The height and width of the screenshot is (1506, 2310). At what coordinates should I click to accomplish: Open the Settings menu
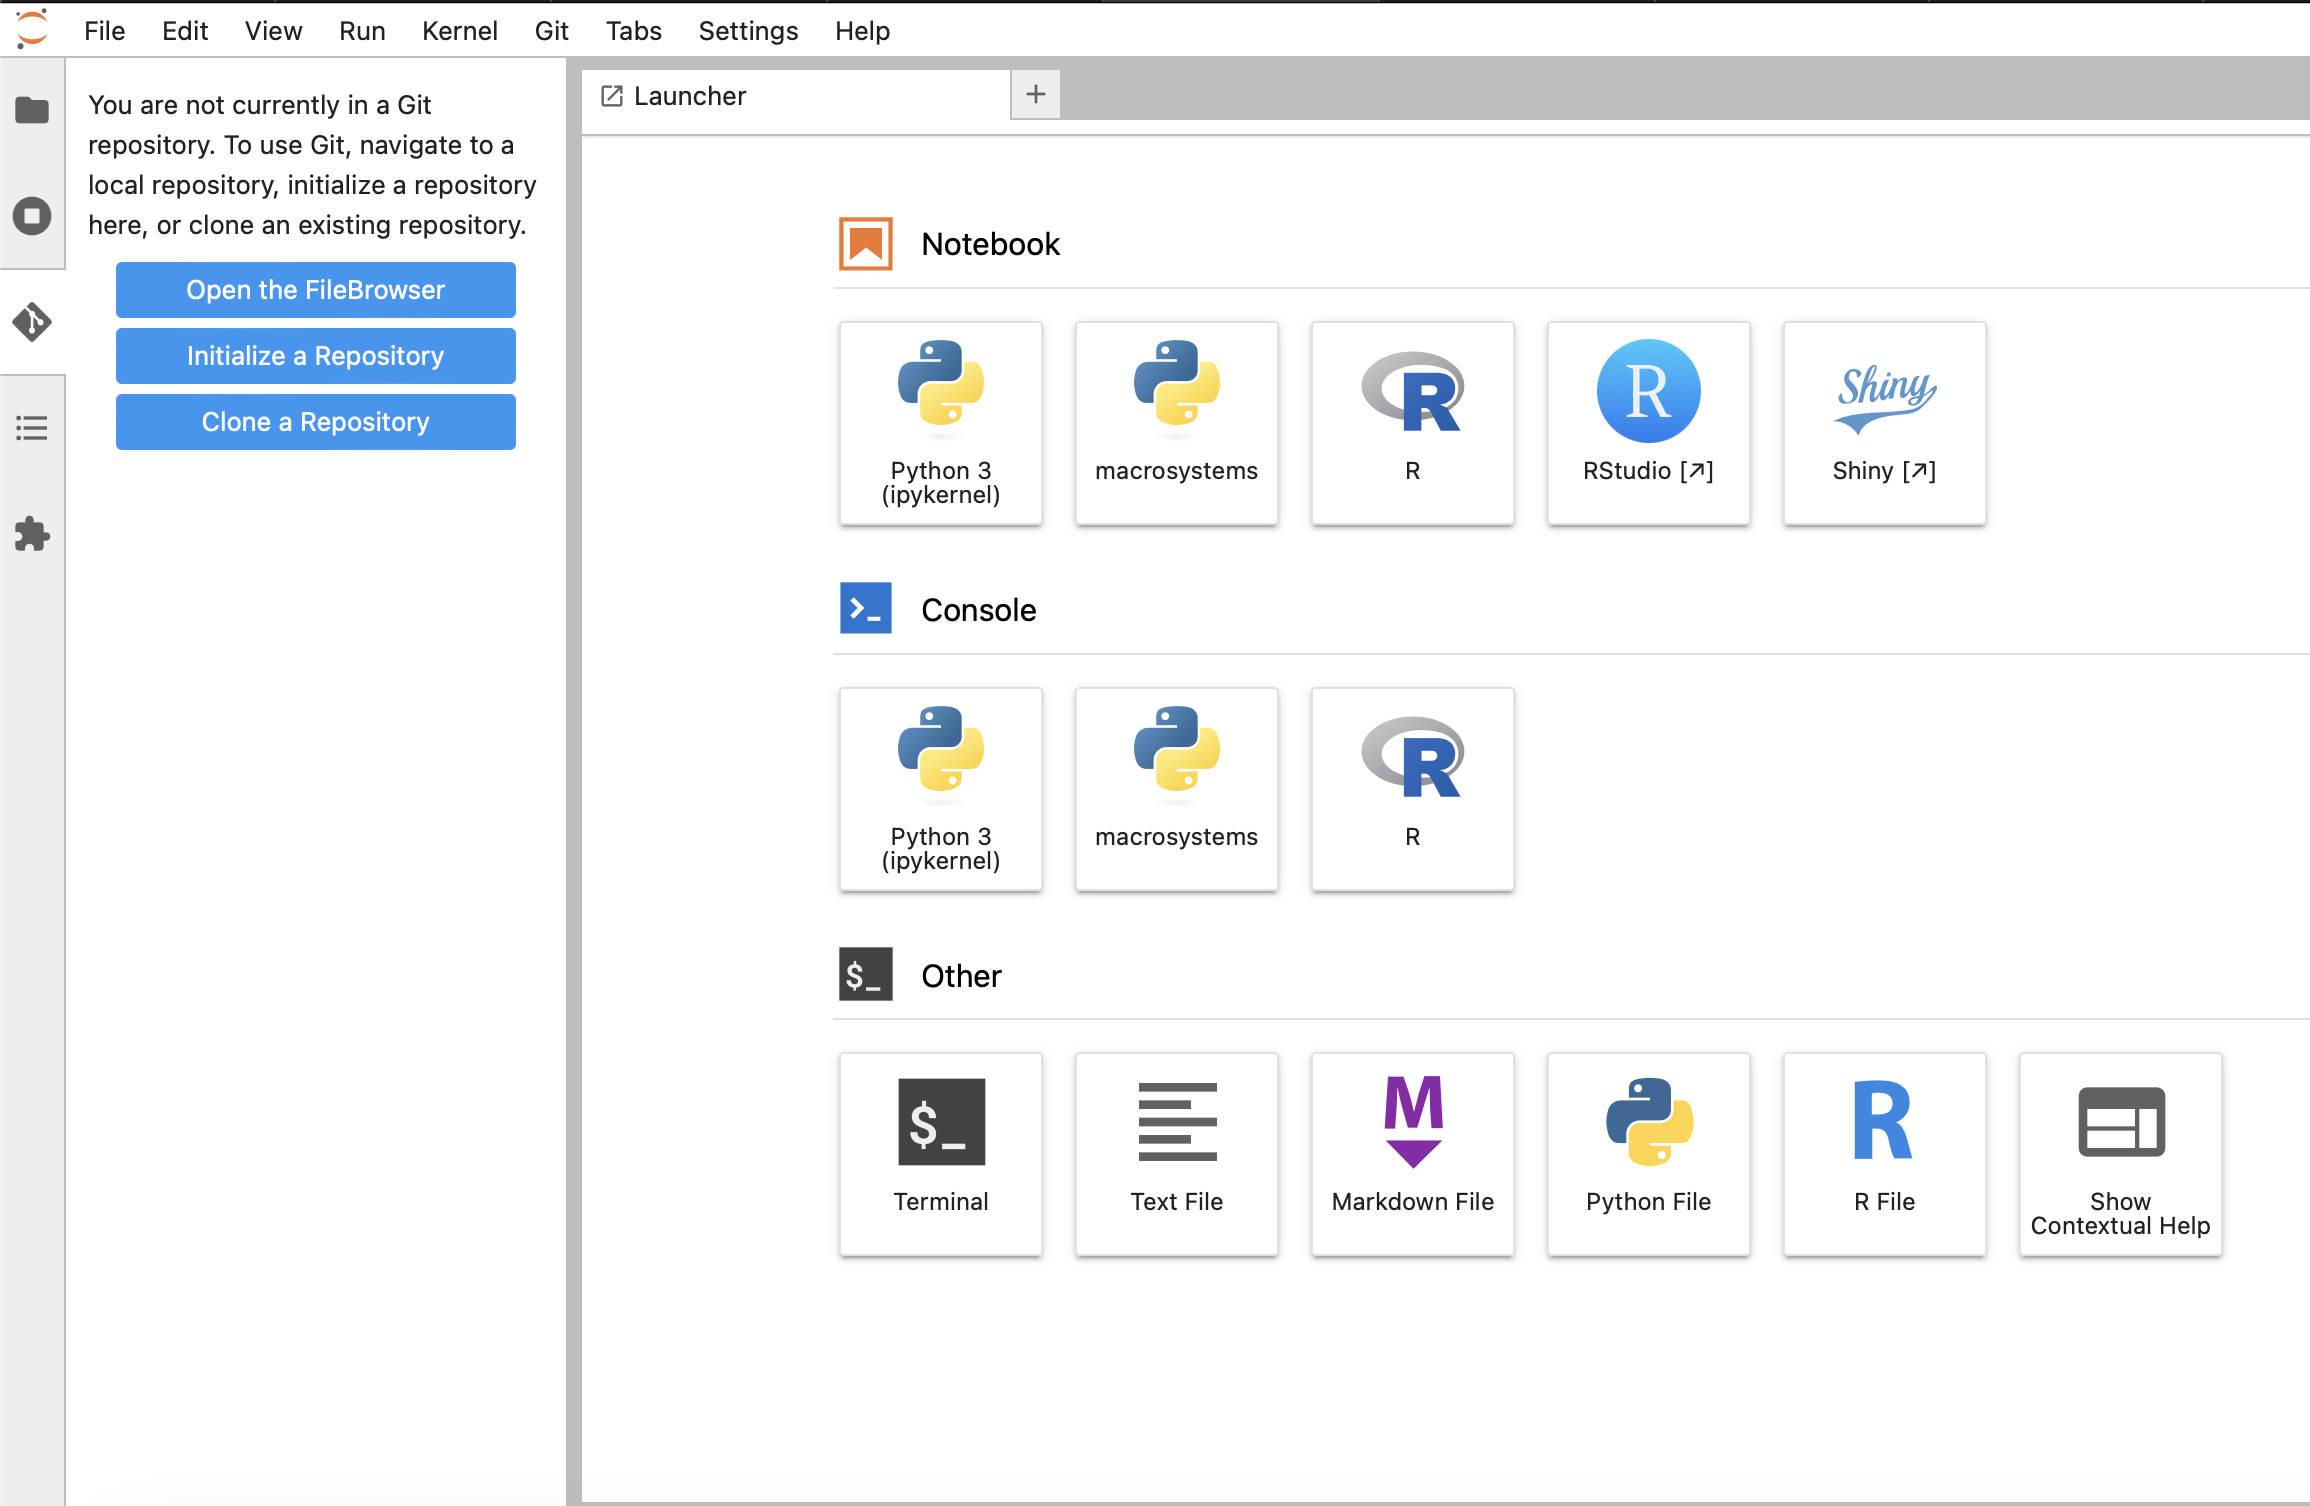click(x=748, y=31)
